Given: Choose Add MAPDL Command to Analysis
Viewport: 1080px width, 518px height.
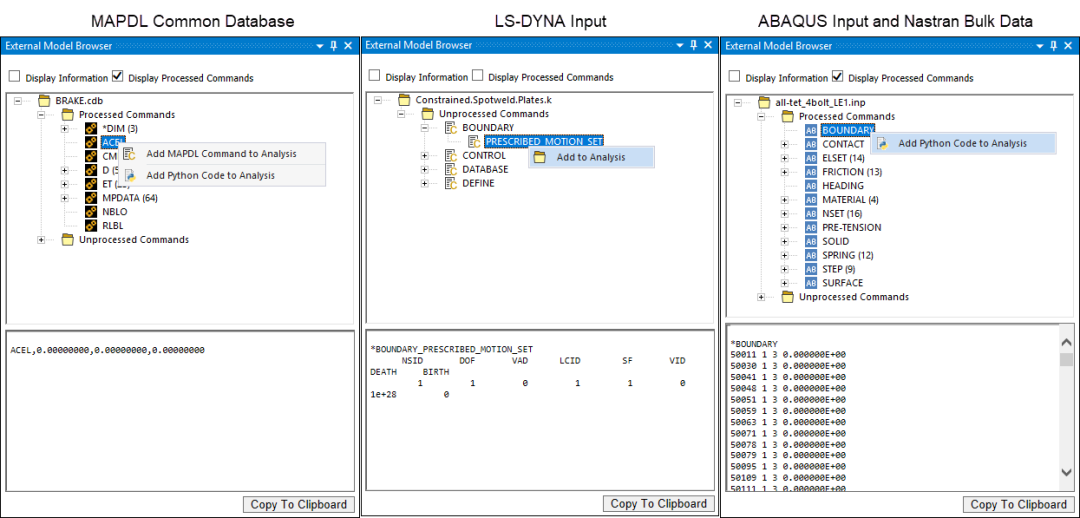Looking at the screenshot, I should [x=222, y=154].
